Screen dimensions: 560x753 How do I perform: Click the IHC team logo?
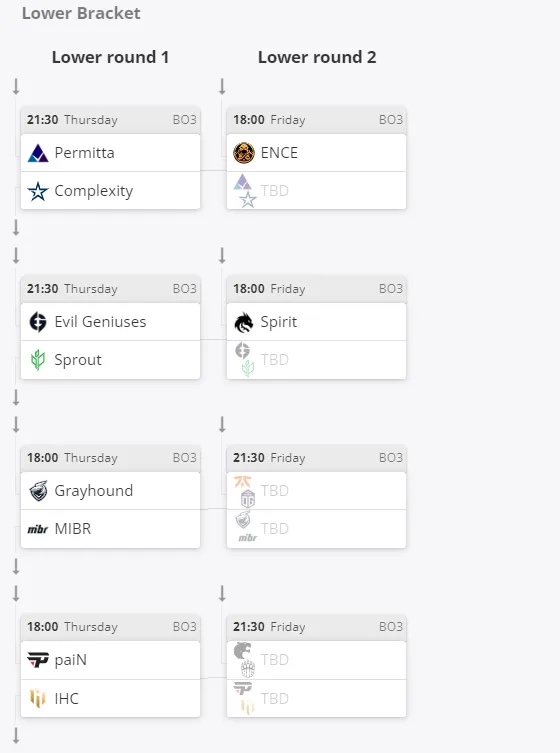[x=38, y=698]
